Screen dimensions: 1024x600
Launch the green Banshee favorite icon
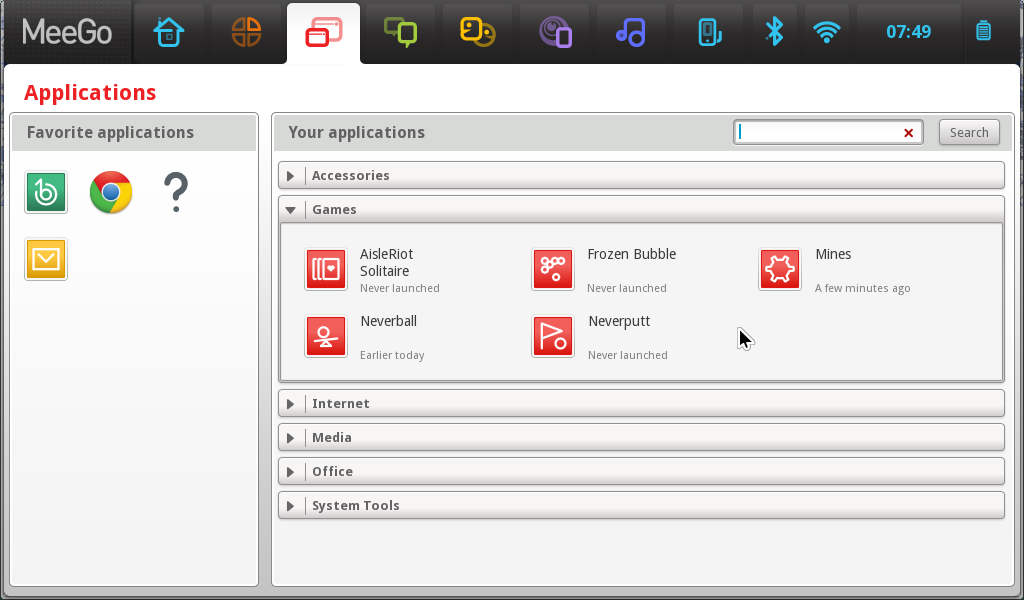[46, 192]
